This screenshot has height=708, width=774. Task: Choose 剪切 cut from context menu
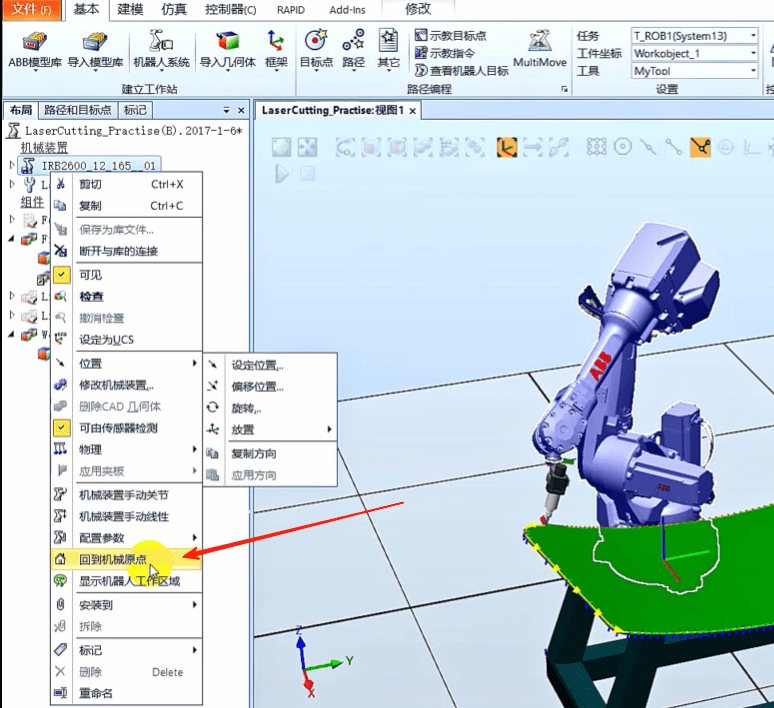click(126, 184)
